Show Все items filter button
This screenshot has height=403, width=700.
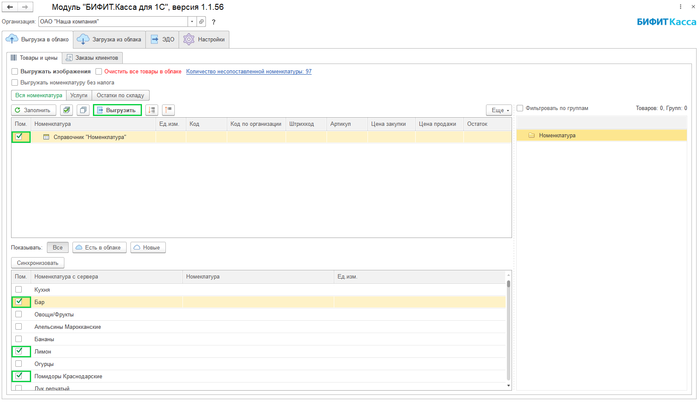click(x=58, y=247)
